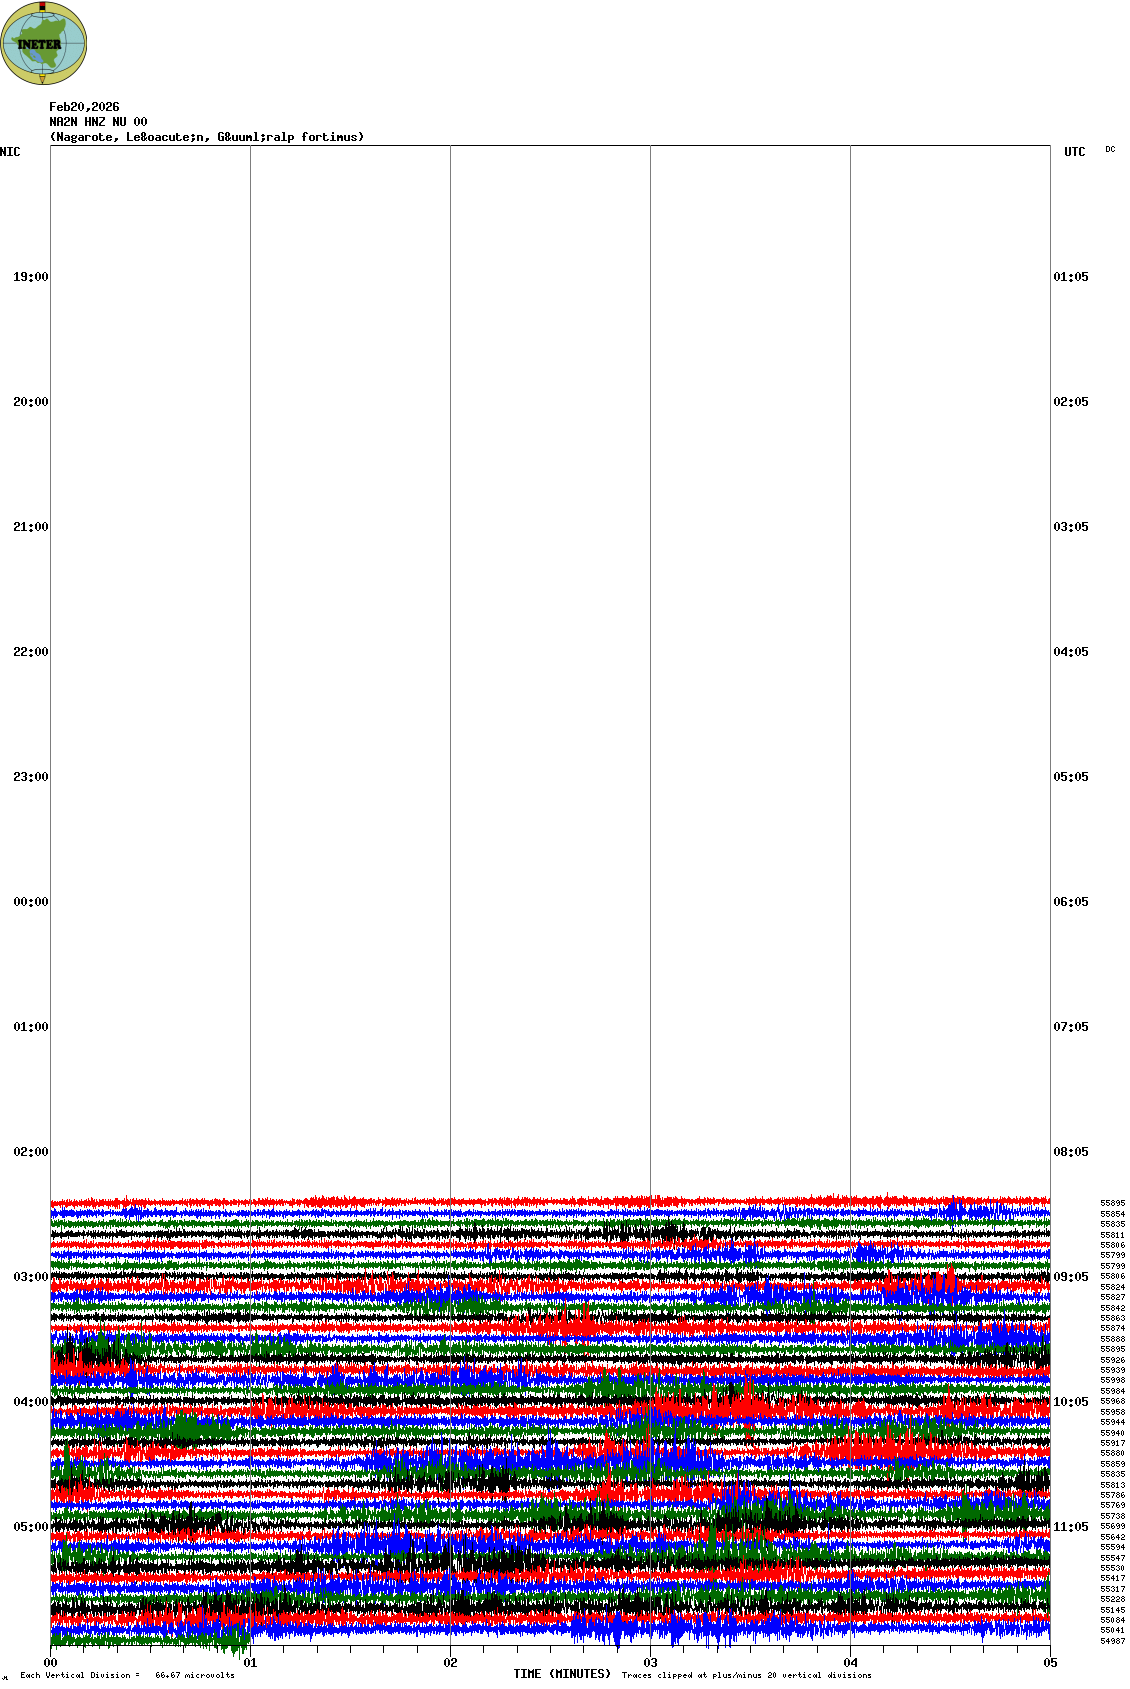Click the TIME (MINUTES) axis title
1130x1689 pixels.
(562, 1674)
